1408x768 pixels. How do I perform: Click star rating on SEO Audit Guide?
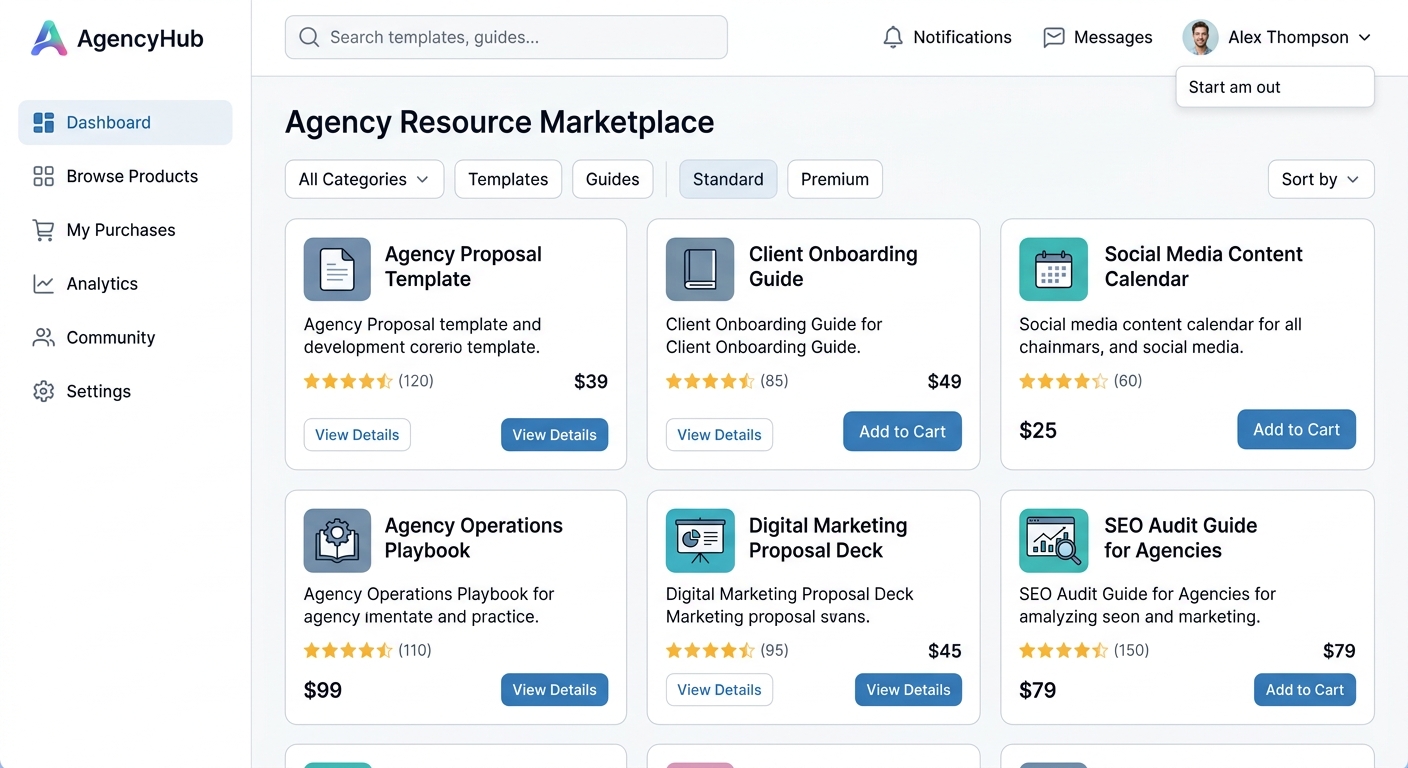pyautogui.click(x=1063, y=651)
